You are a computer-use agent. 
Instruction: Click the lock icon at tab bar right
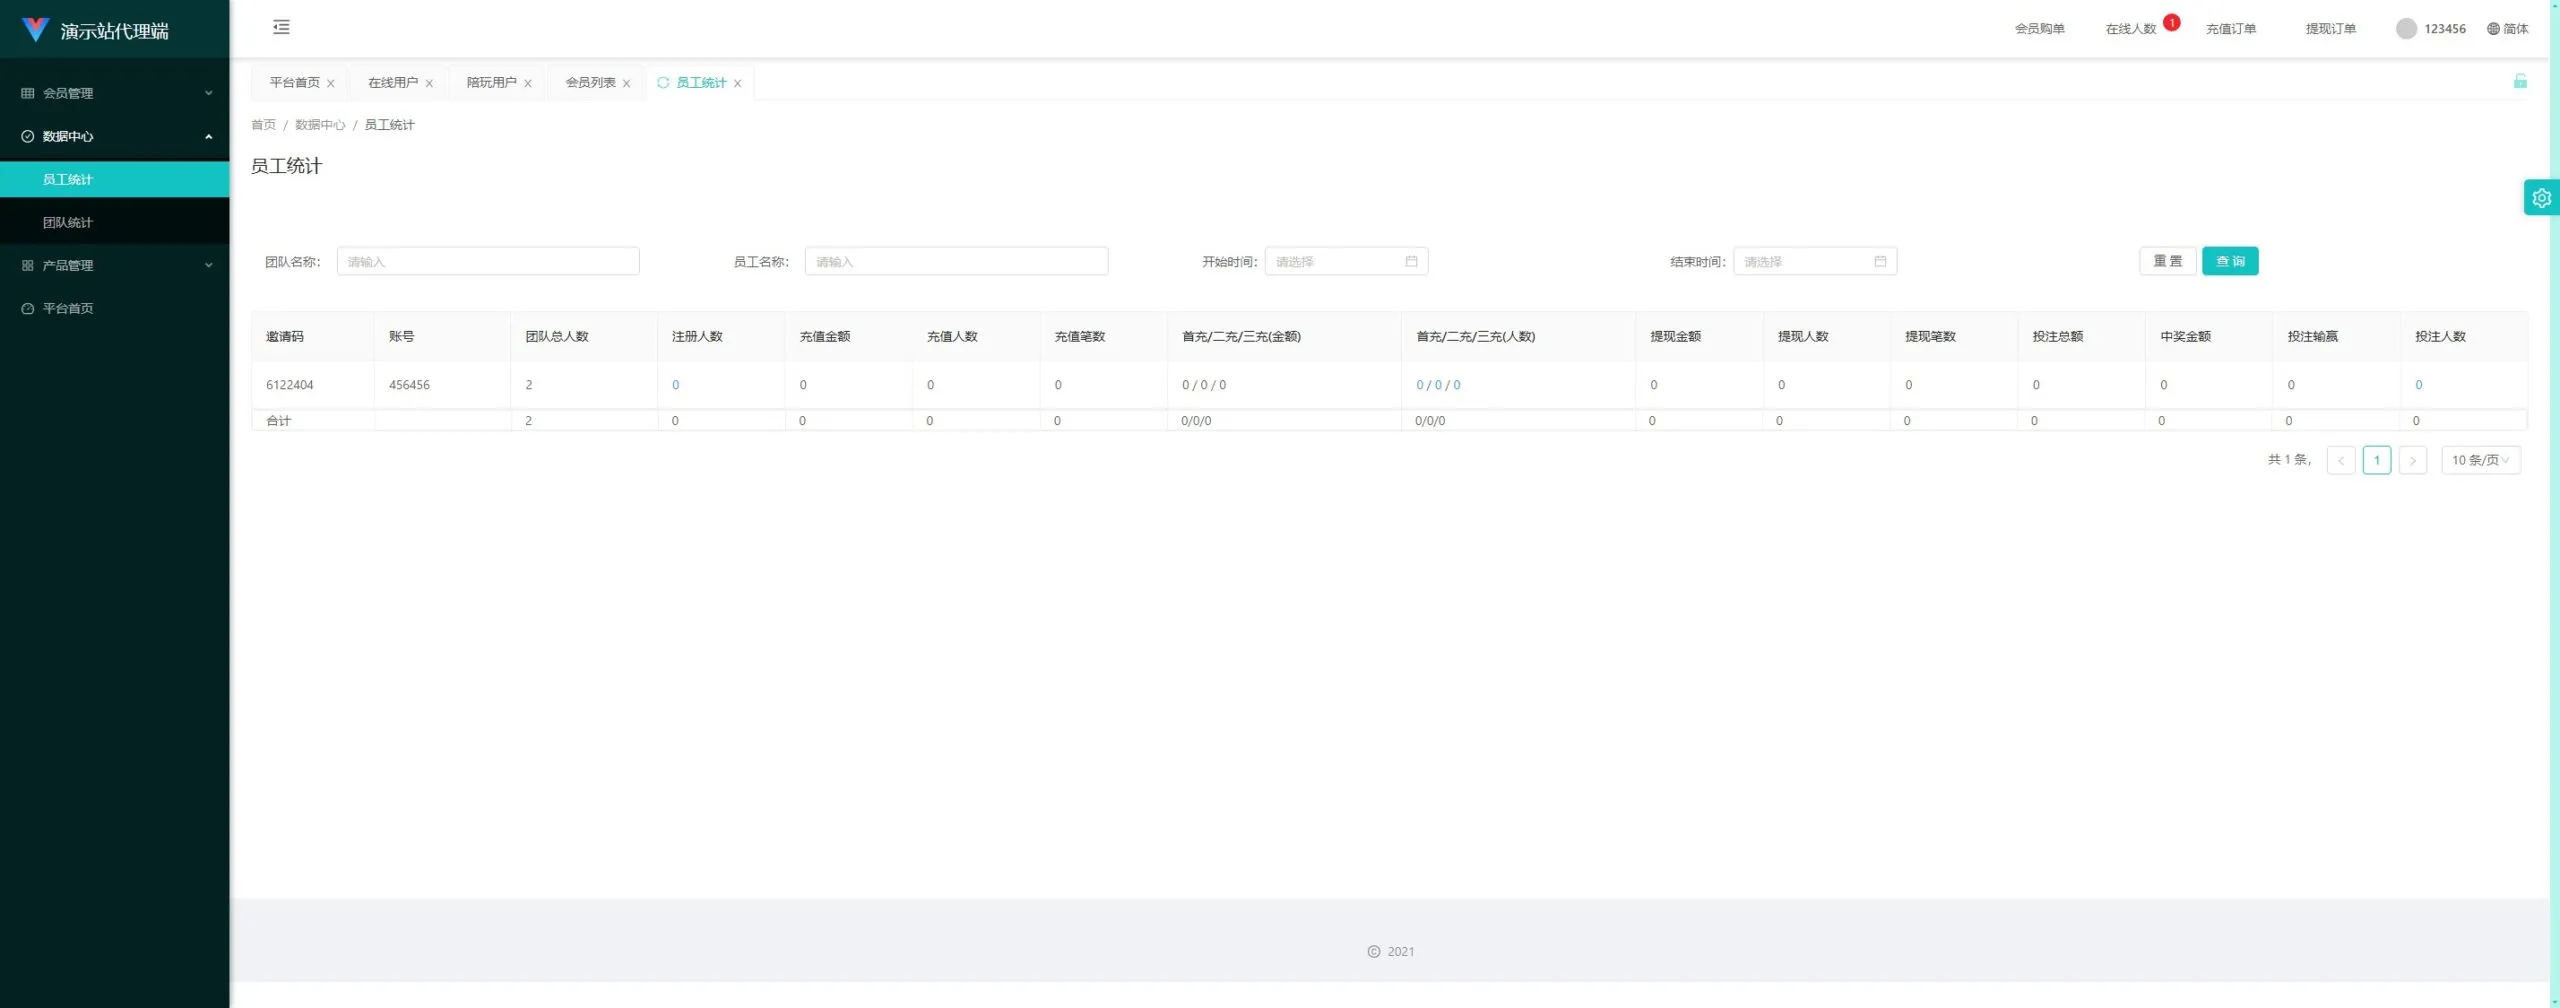click(2520, 81)
